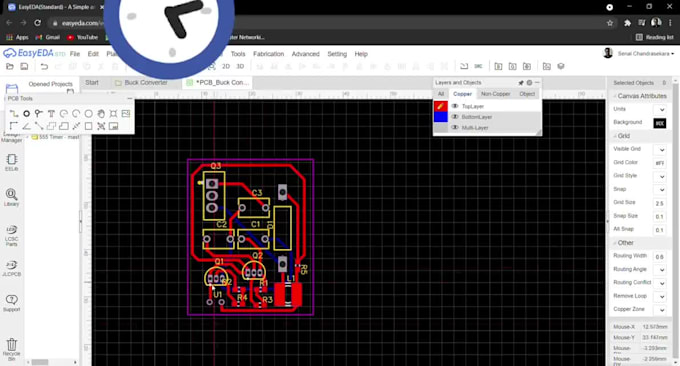Open the Tools menu
680x366 pixels.
coord(238,54)
